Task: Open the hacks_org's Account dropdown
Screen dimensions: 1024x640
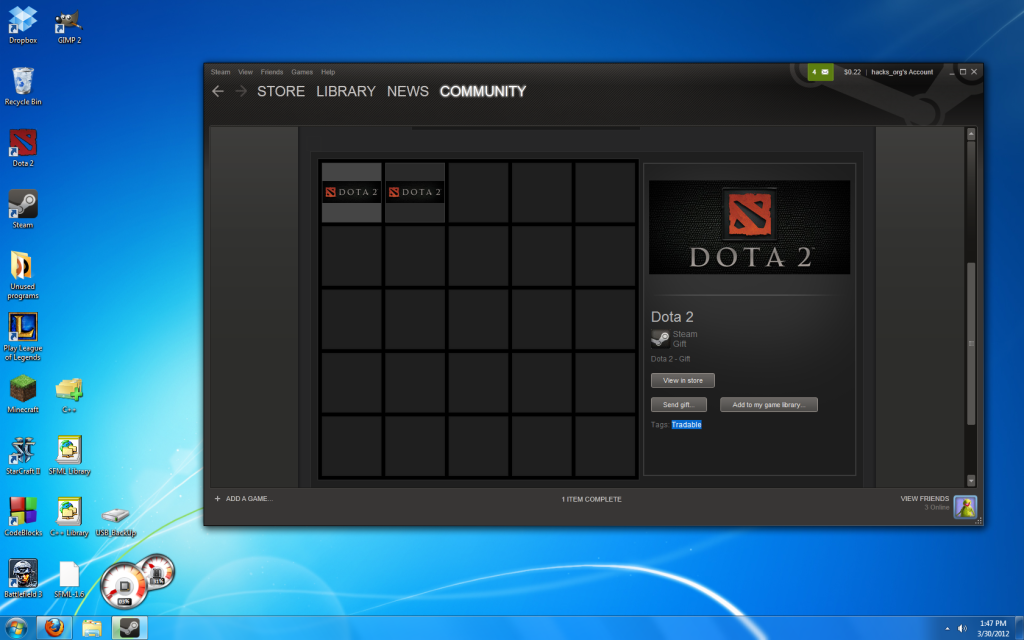Action: pos(903,72)
